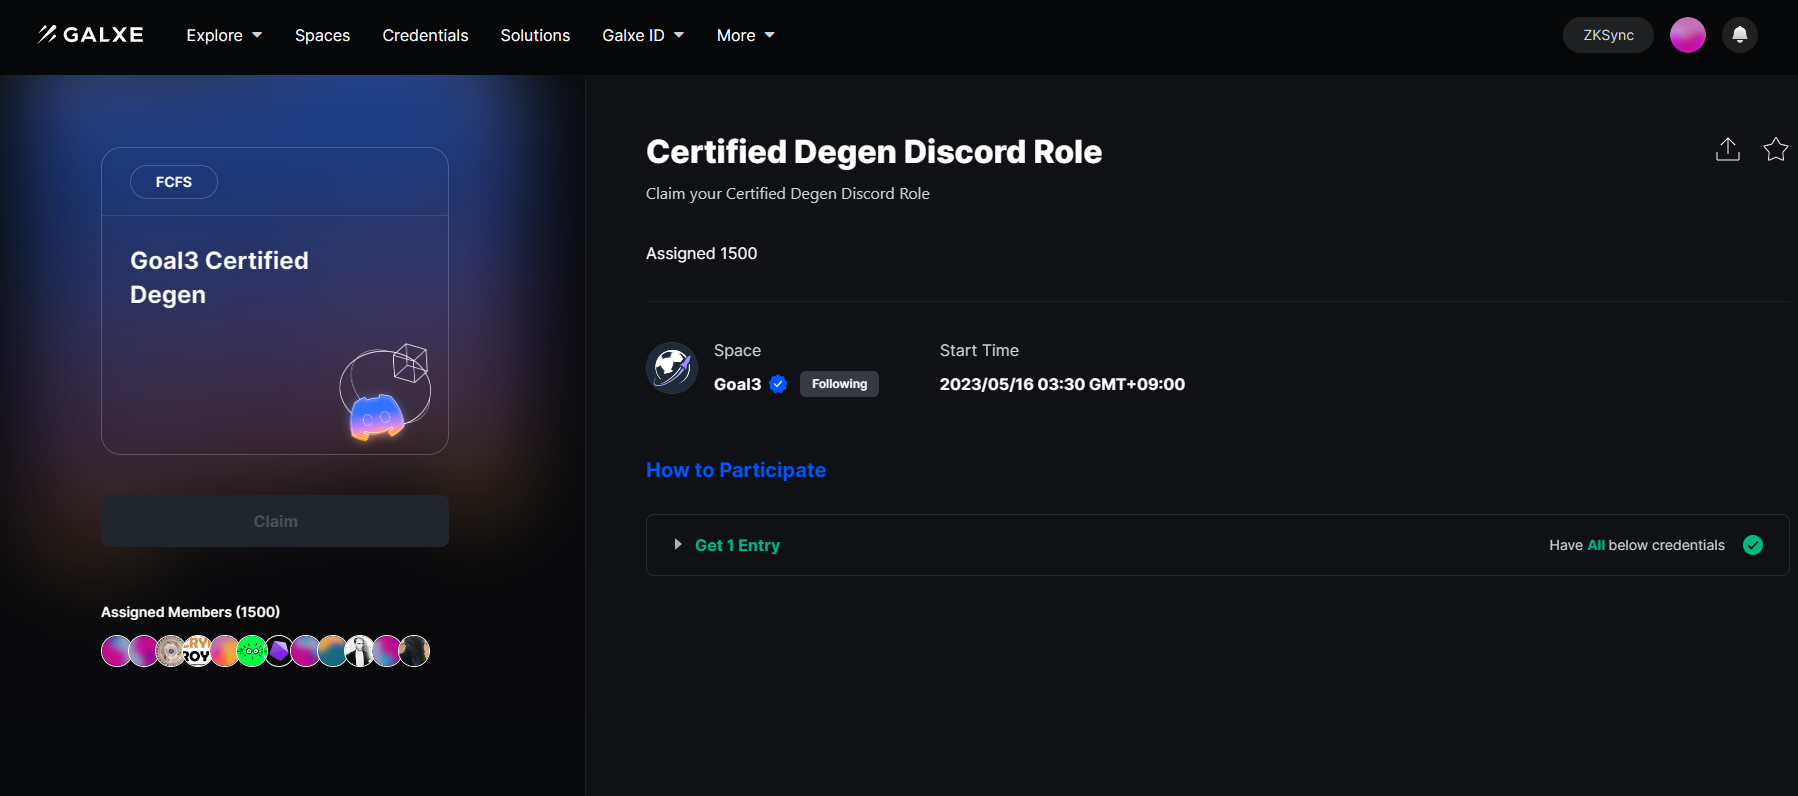Click the green checkmark in the credentials row
This screenshot has width=1798, height=796.
(x=1753, y=545)
